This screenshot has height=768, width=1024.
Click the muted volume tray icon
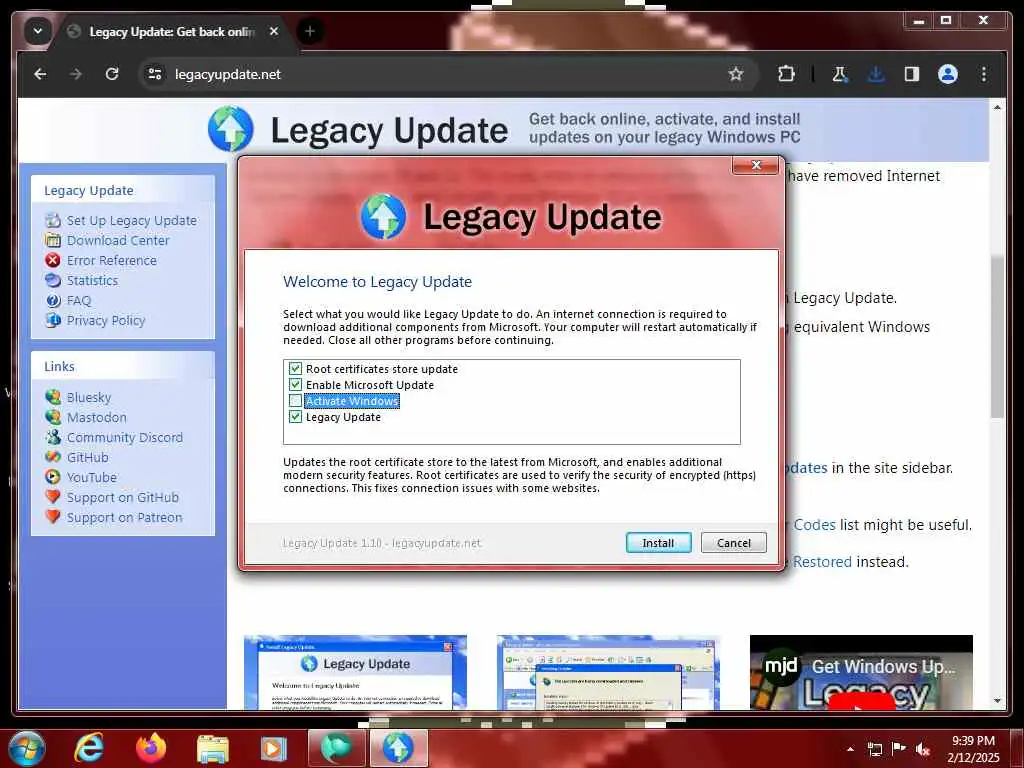coord(923,749)
